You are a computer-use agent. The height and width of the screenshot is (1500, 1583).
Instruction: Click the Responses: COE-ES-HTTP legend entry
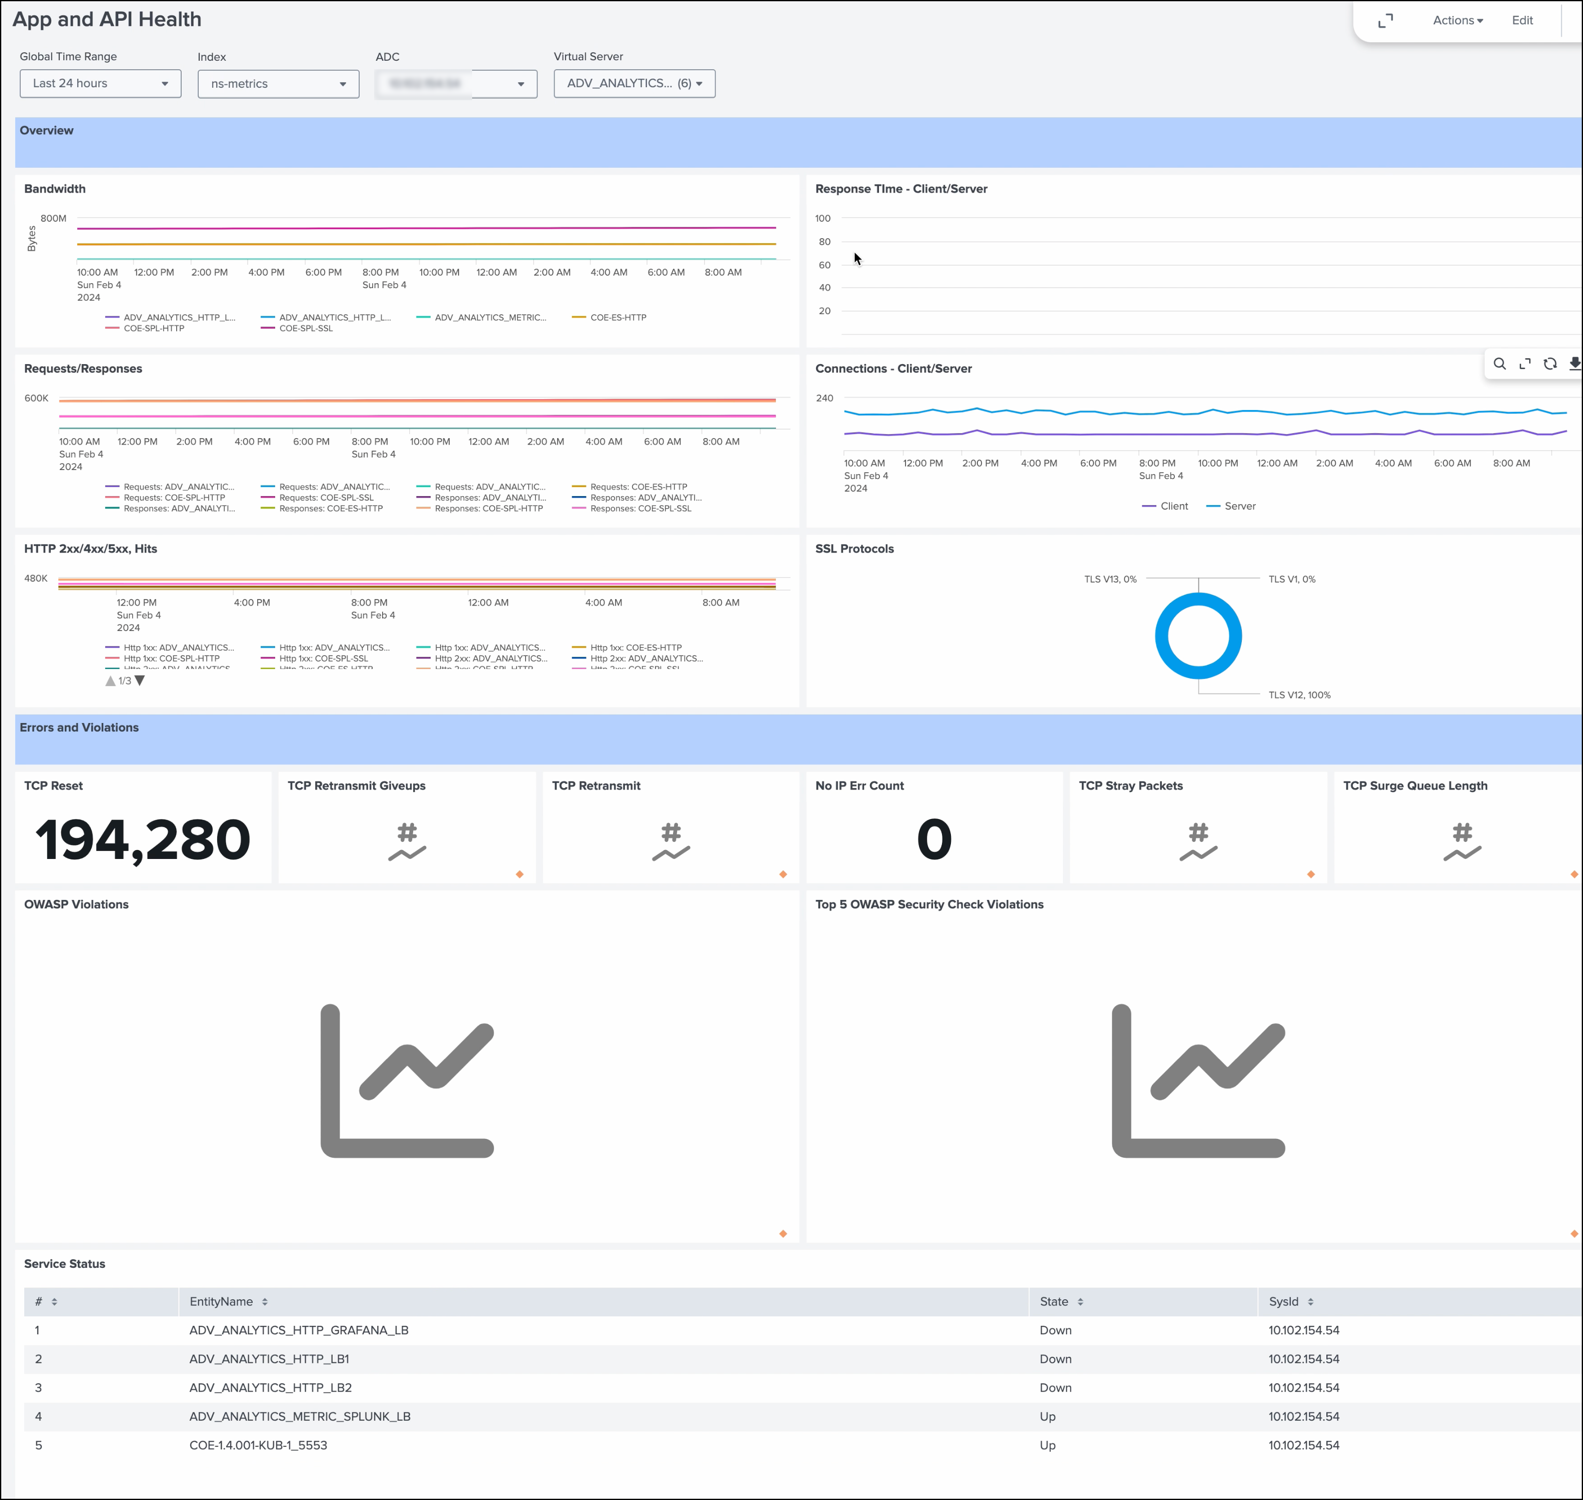pos(322,509)
